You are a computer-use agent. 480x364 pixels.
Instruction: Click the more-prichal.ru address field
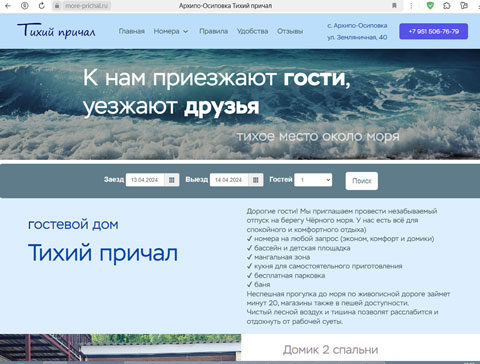(x=86, y=6)
